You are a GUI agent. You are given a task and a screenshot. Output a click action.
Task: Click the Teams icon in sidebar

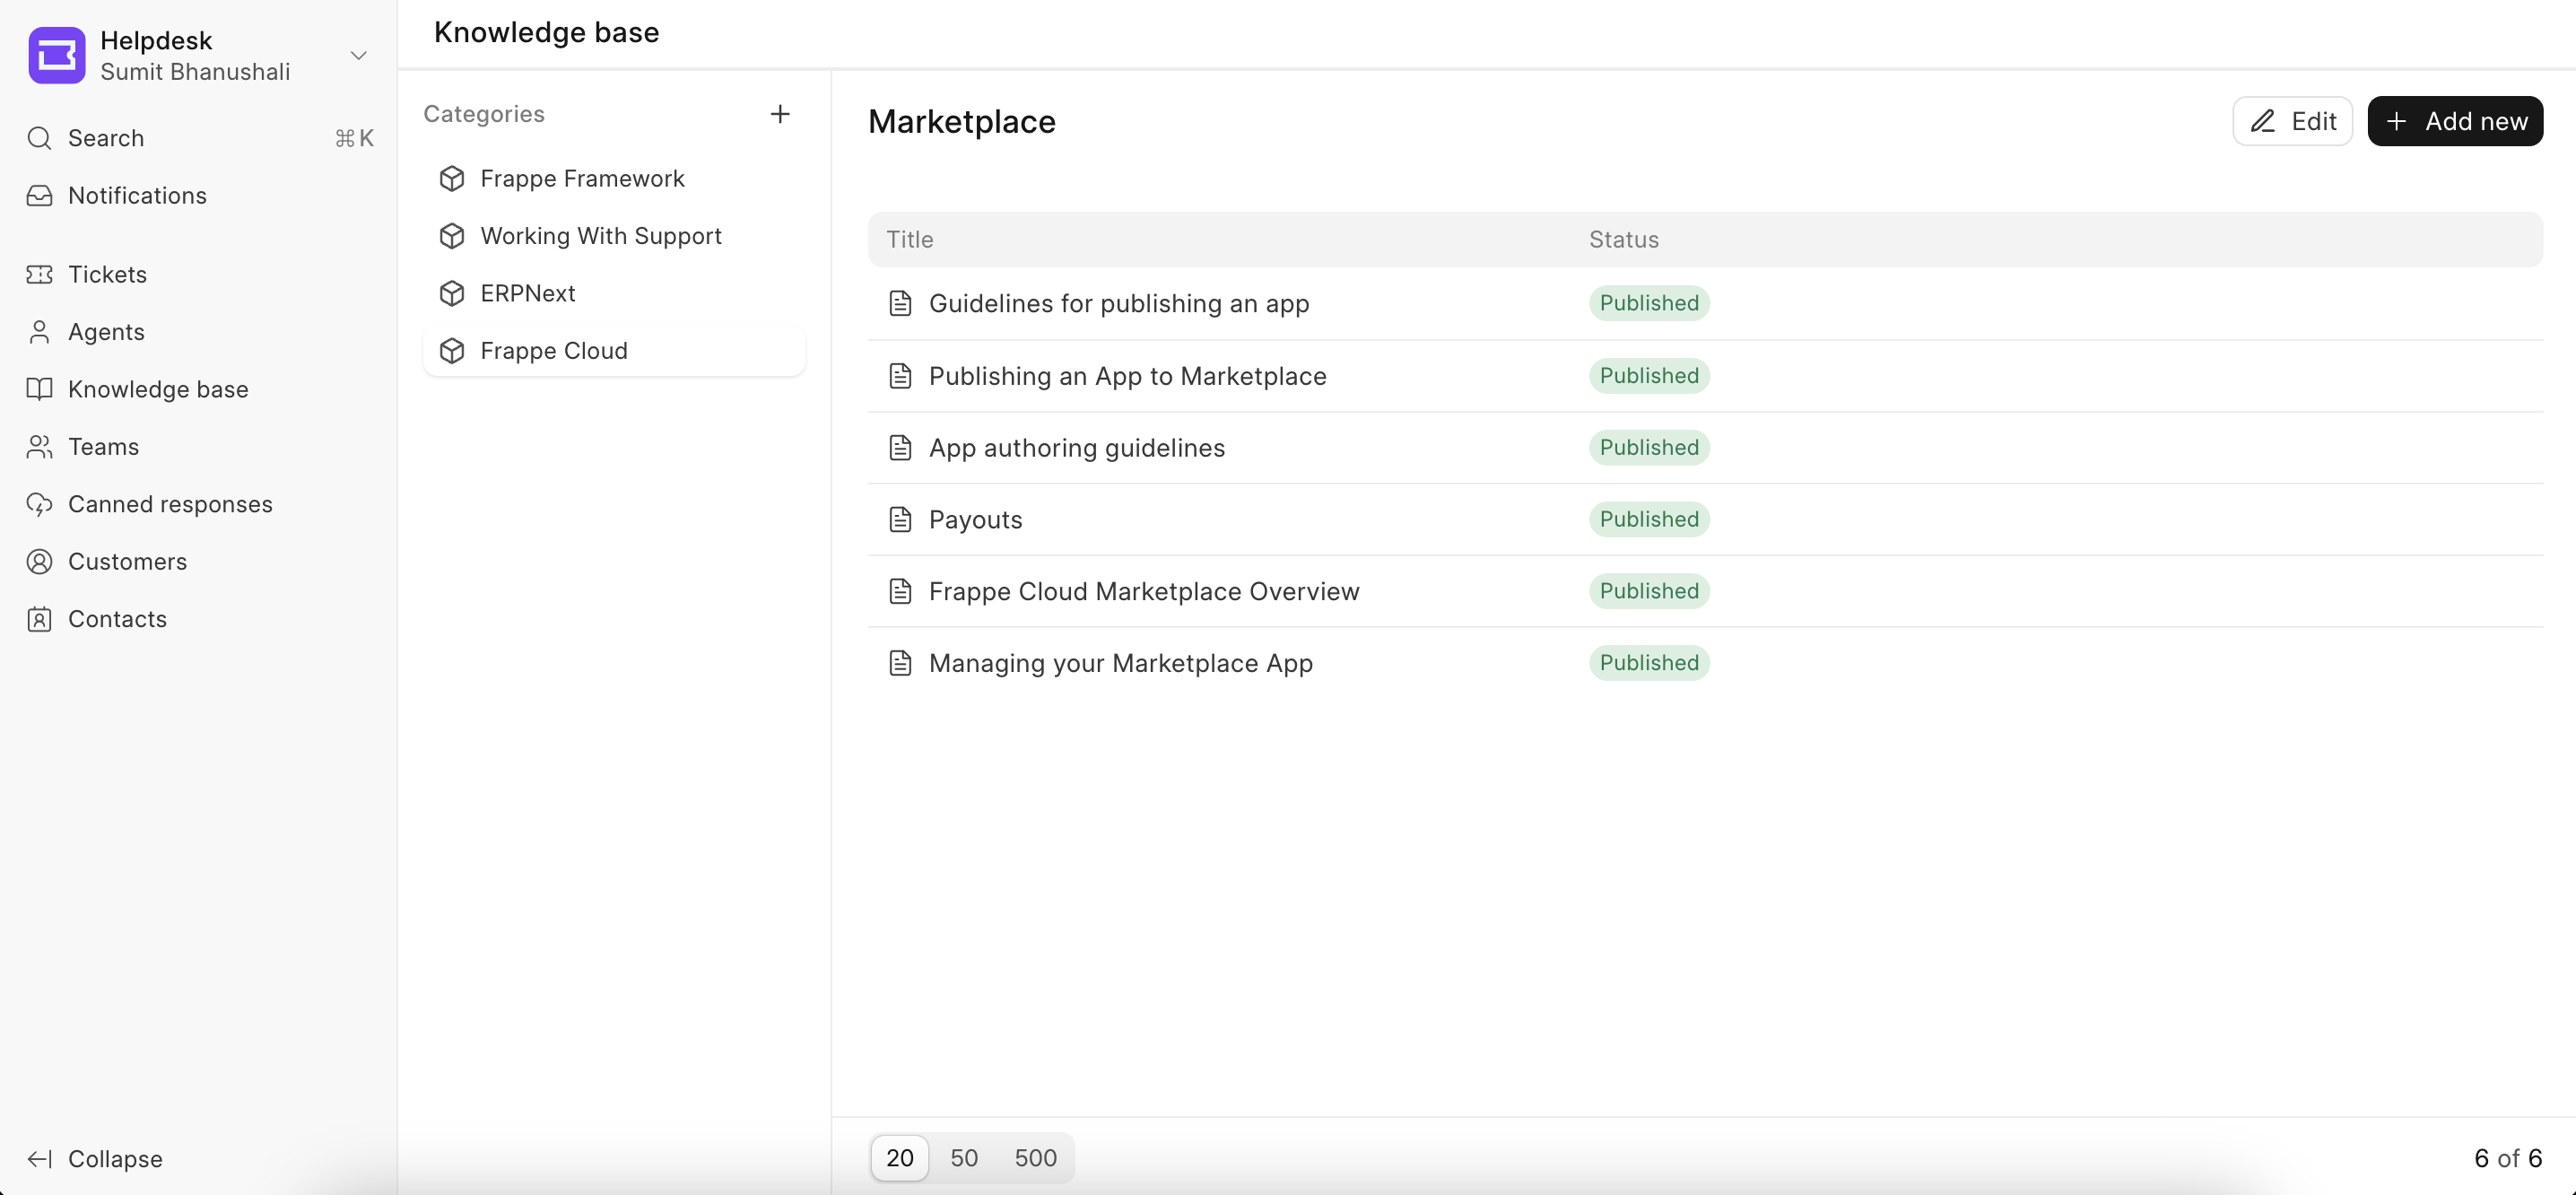tap(39, 446)
